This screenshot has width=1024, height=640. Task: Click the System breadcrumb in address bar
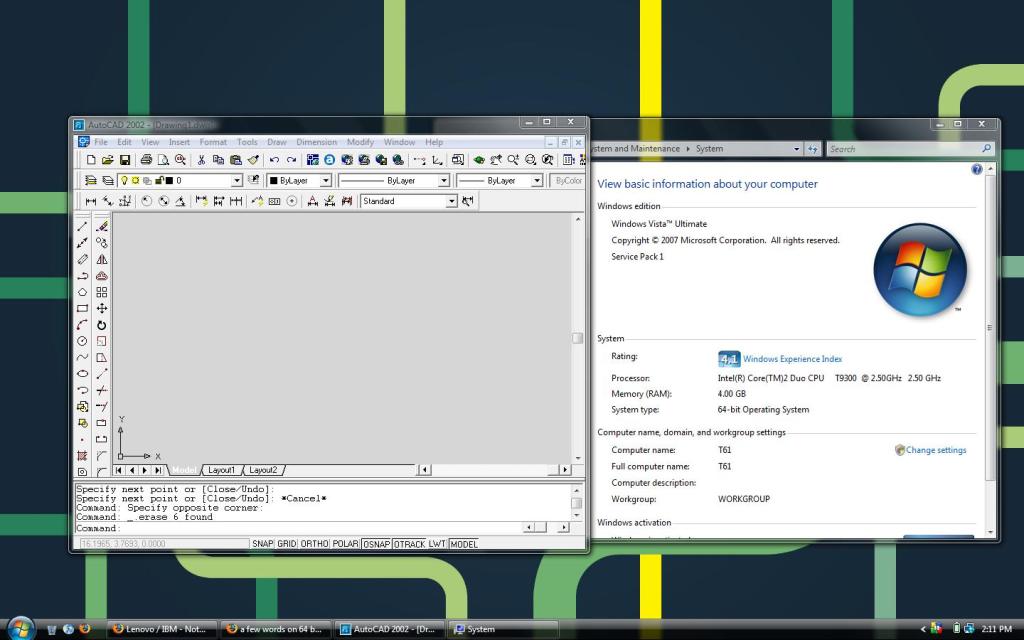point(709,149)
